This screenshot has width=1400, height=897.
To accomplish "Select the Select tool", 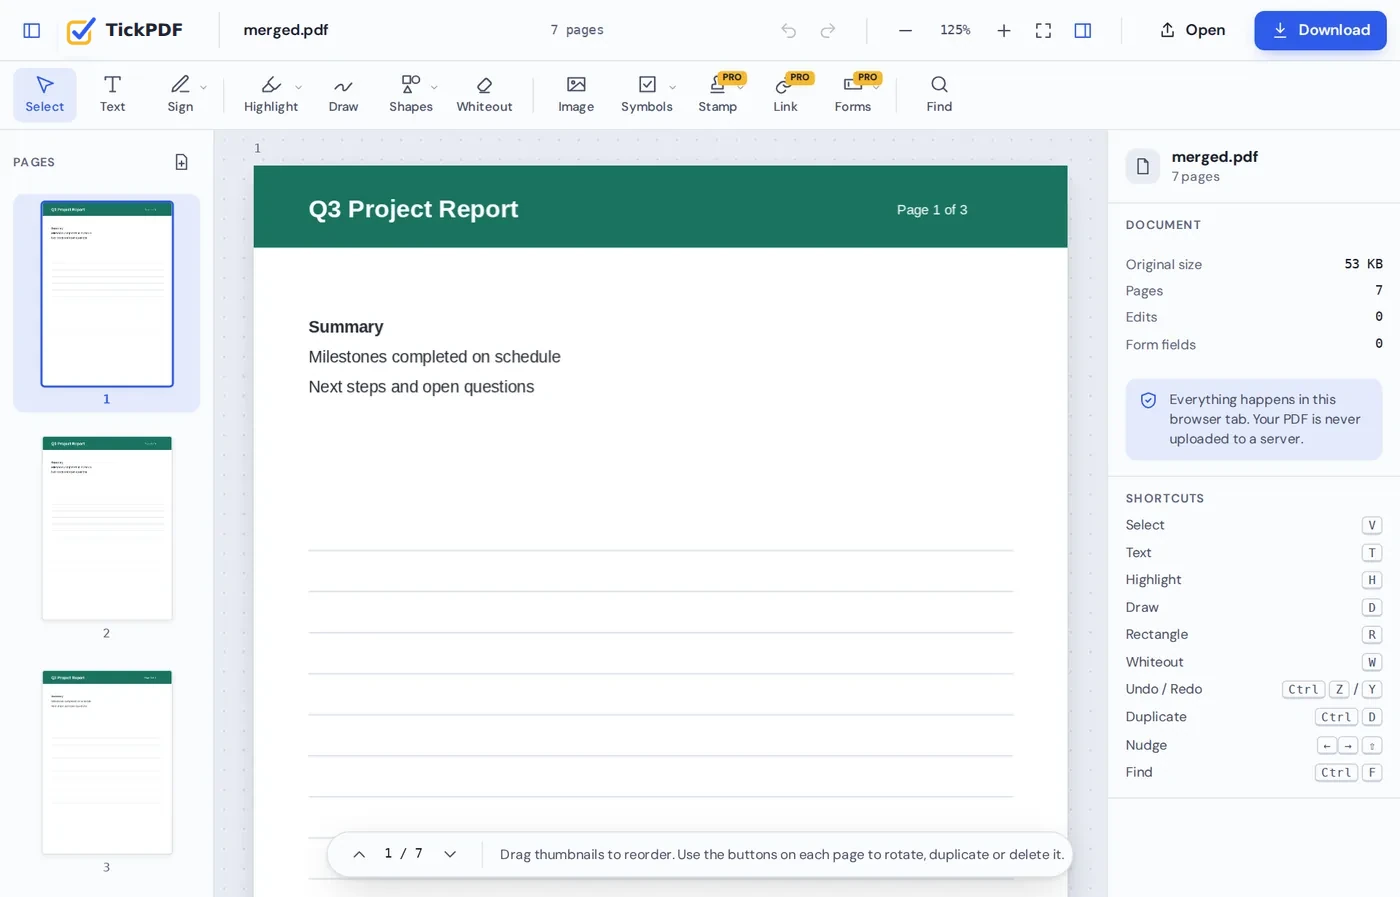I will pyautogui.click(x=44, y=95).
